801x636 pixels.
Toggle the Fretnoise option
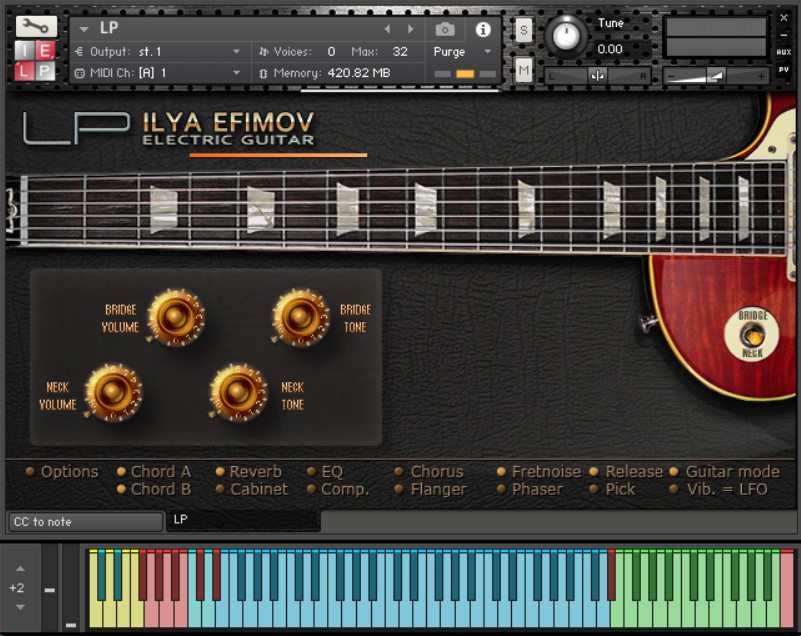(539, 472)
